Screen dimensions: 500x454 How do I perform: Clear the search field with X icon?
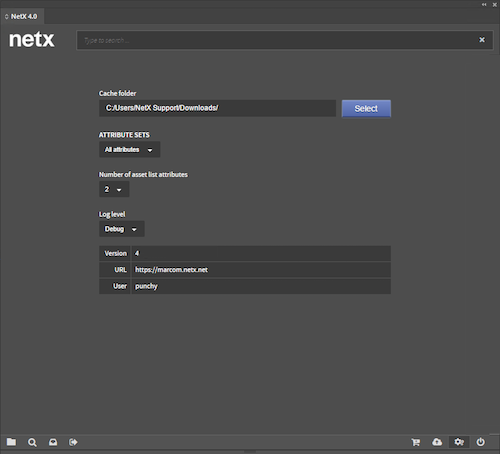482,40
